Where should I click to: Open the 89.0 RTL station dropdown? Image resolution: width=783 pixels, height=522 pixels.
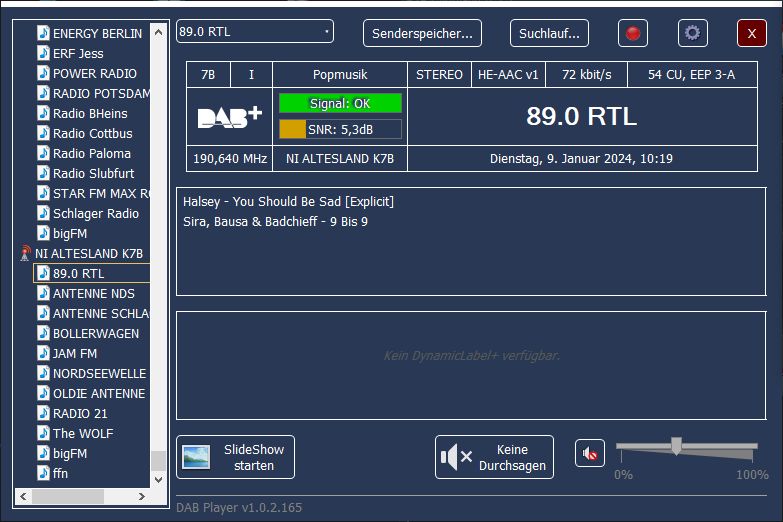point(254,32)
